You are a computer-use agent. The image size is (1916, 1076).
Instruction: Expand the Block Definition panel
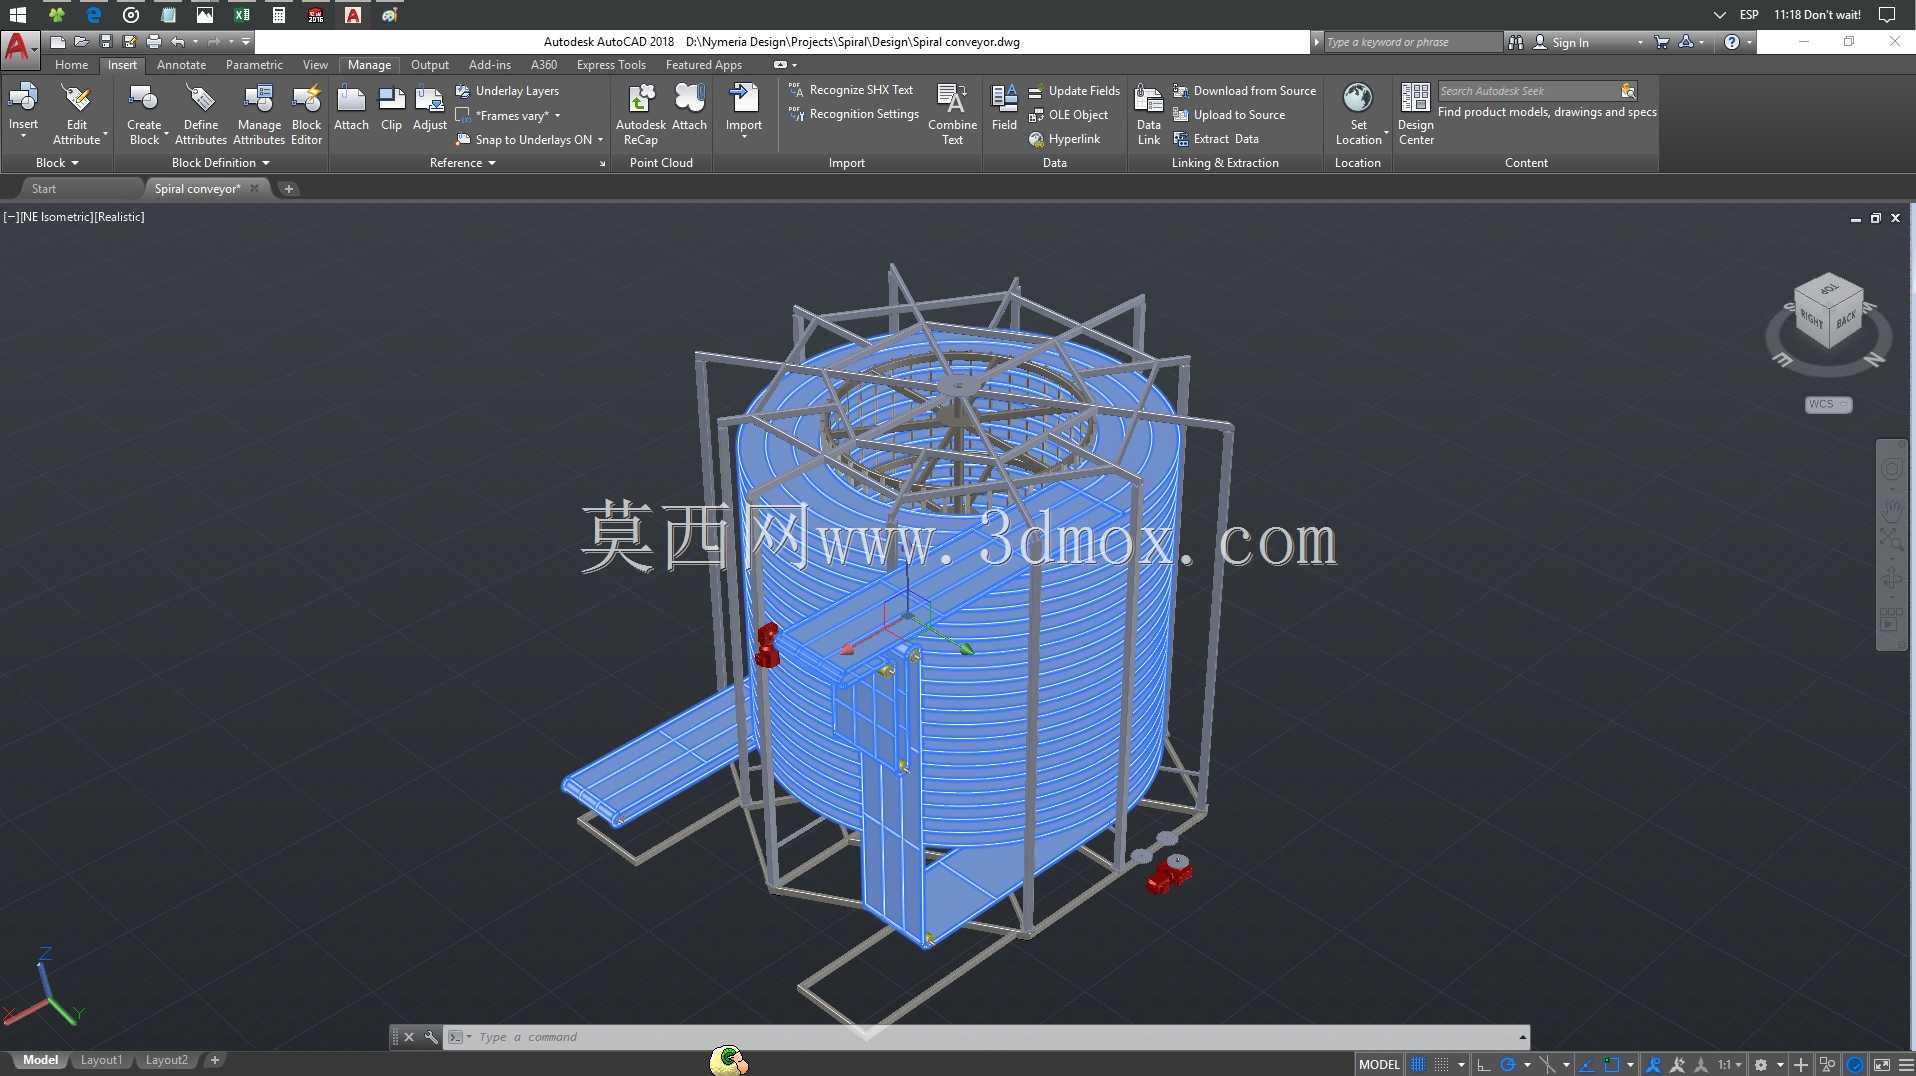click(221, 163)
